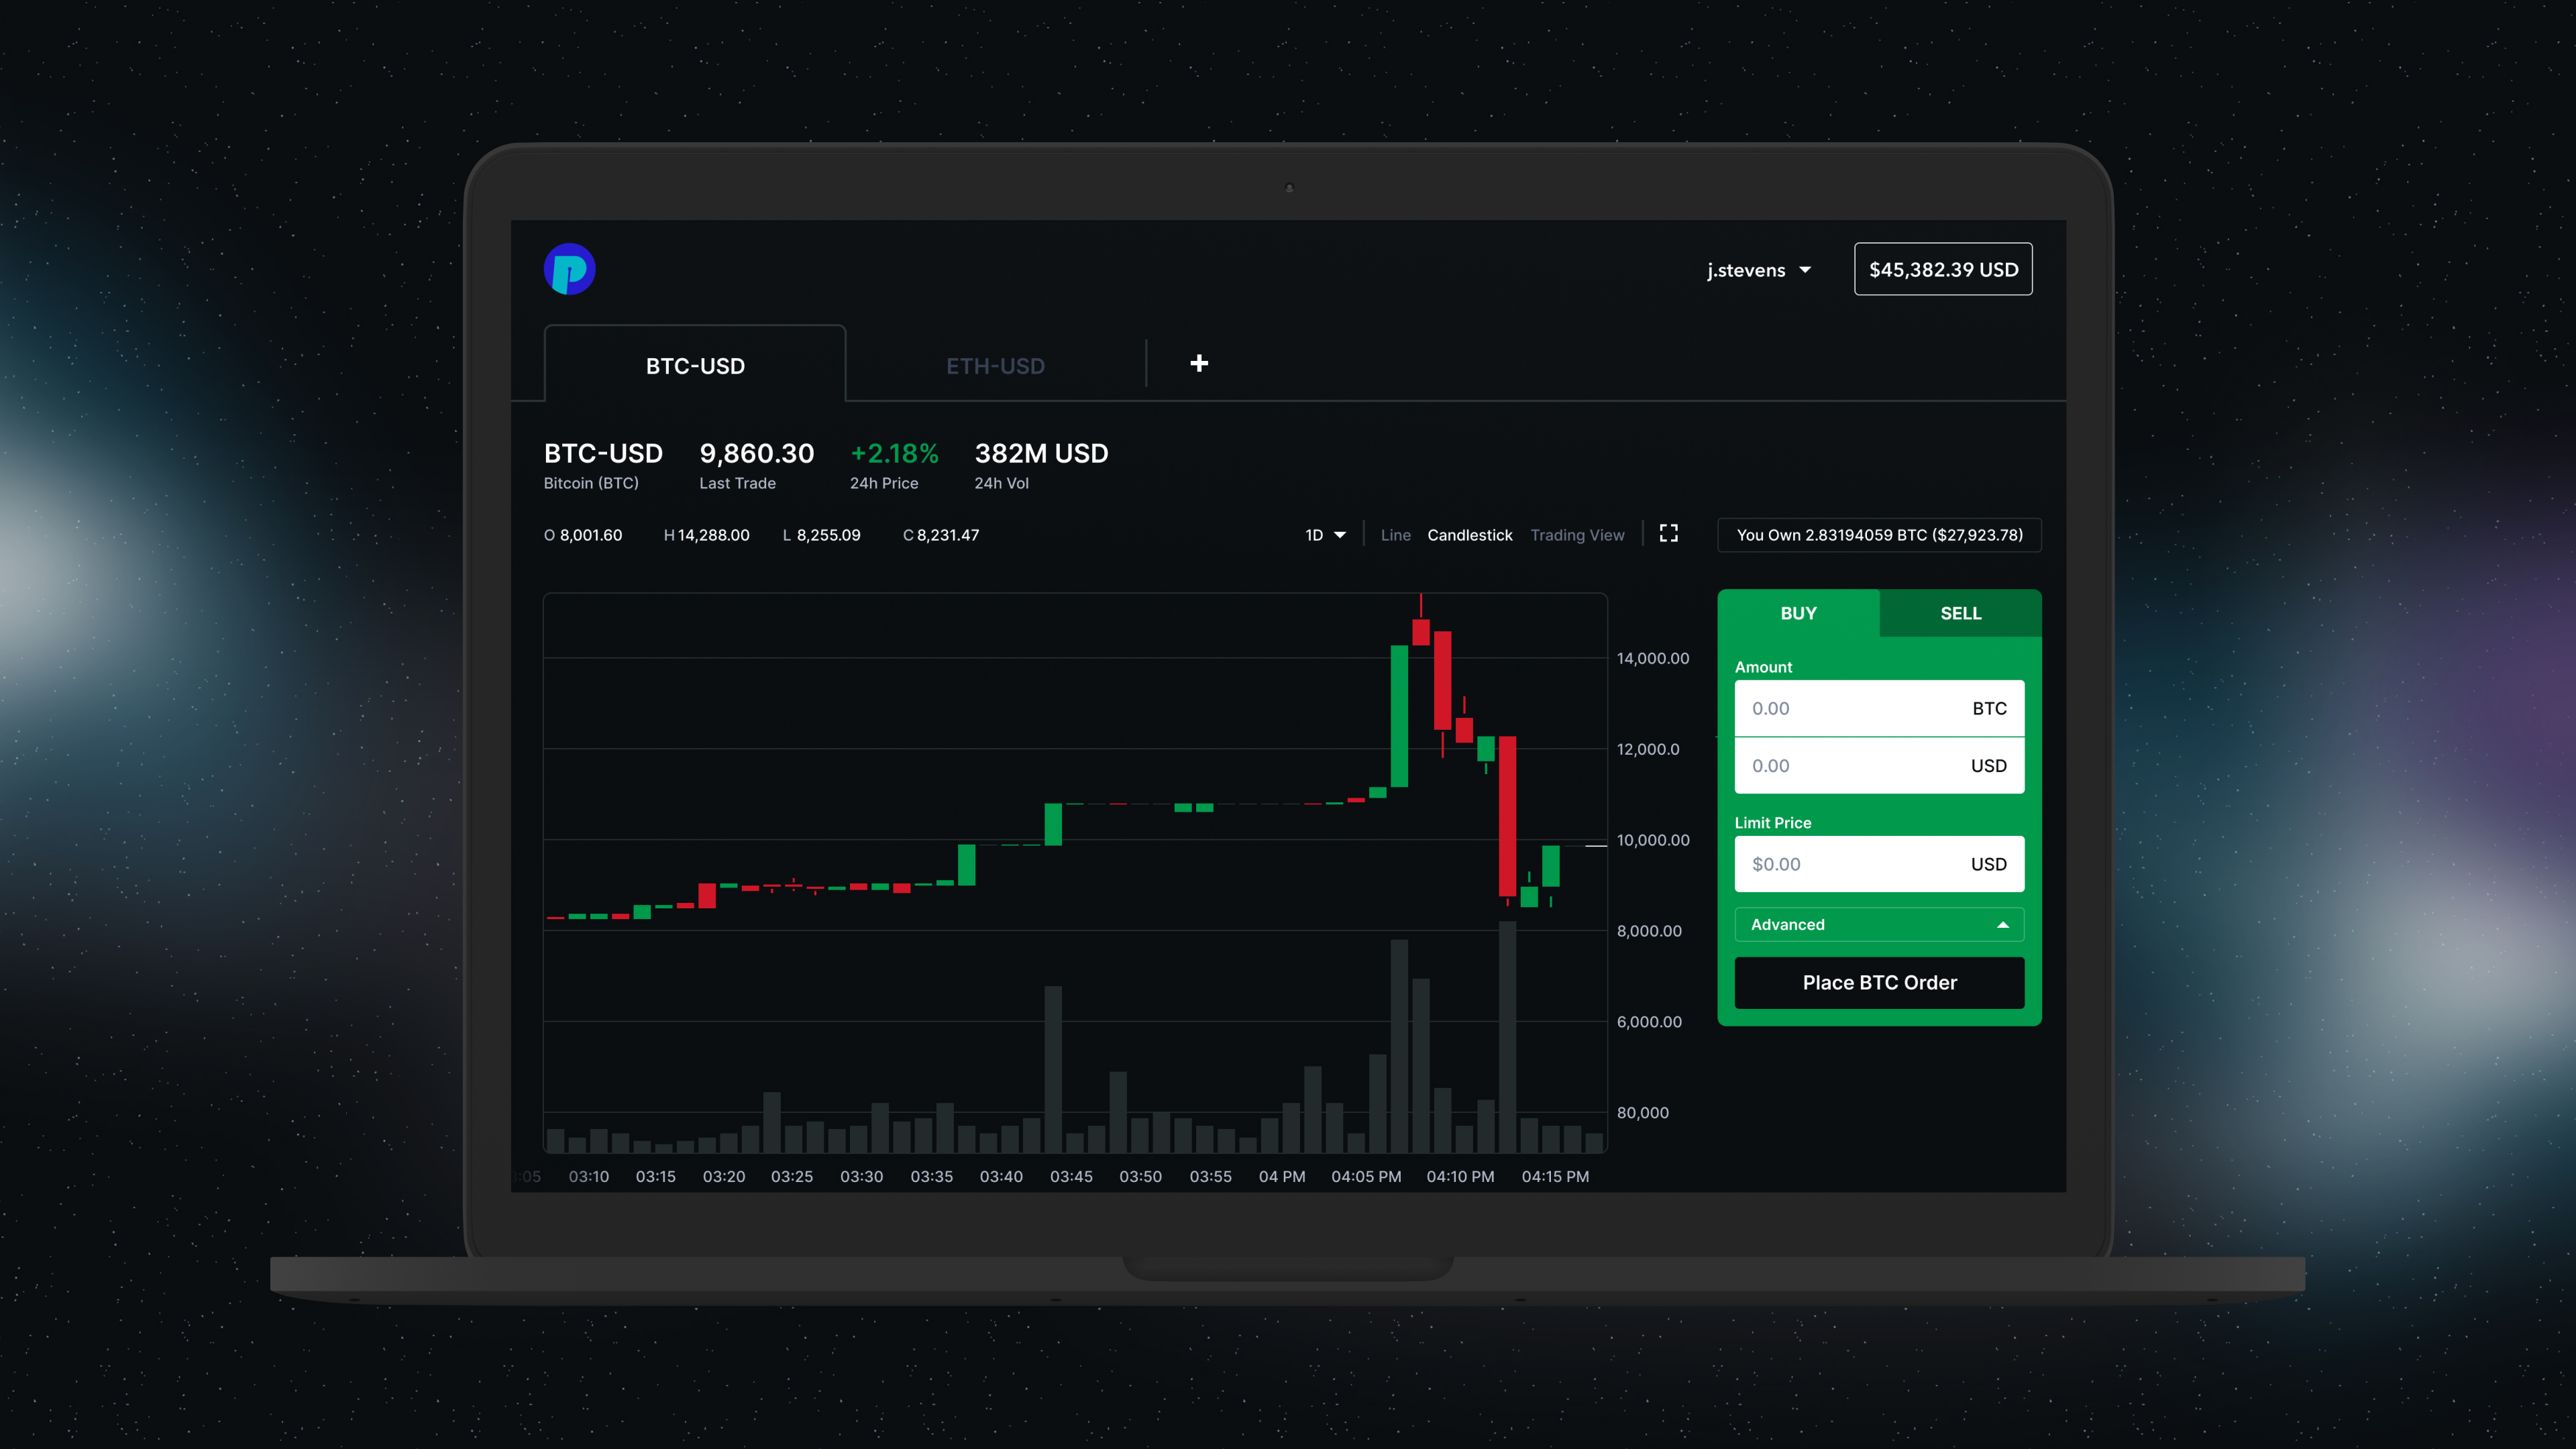Viewport: 2576px width, 1449px height.
Task: Click the add new tab plus icon
Action: coord(1199,363)
